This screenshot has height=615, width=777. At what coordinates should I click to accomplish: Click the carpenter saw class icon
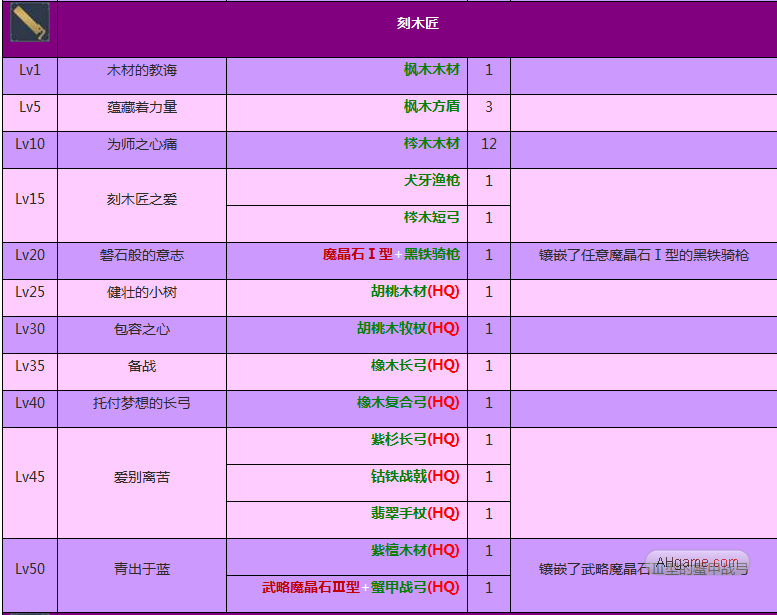30,22
